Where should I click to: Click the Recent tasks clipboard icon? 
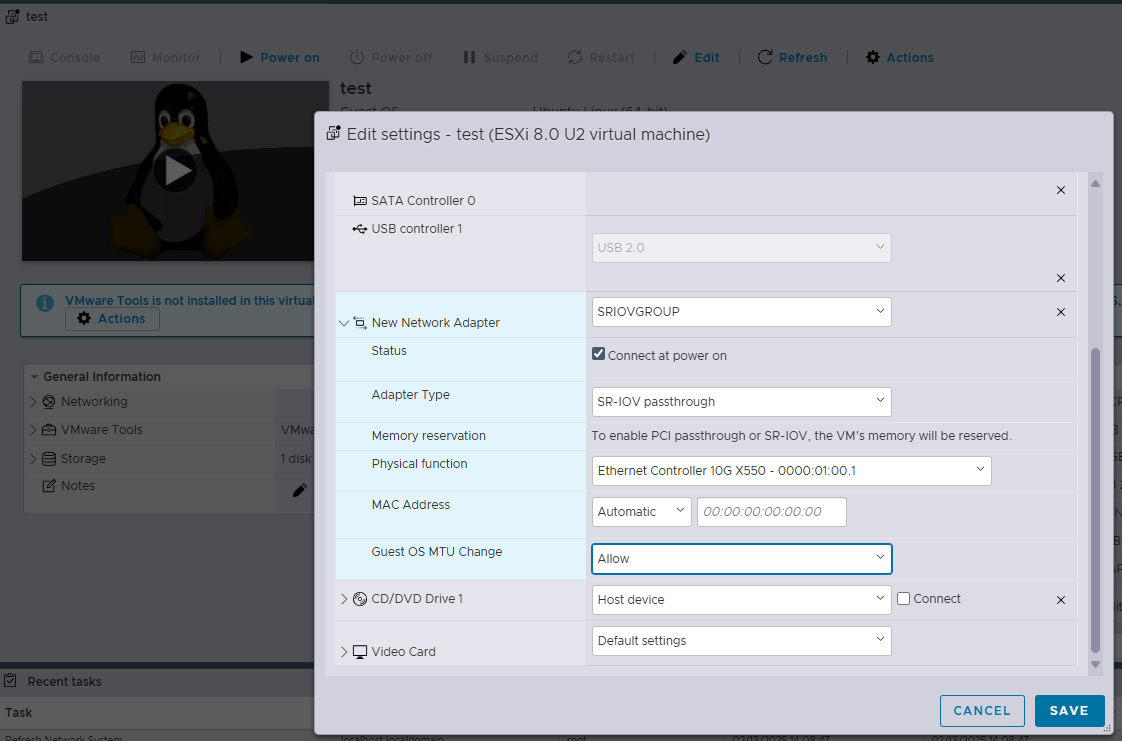click(11, 681)
